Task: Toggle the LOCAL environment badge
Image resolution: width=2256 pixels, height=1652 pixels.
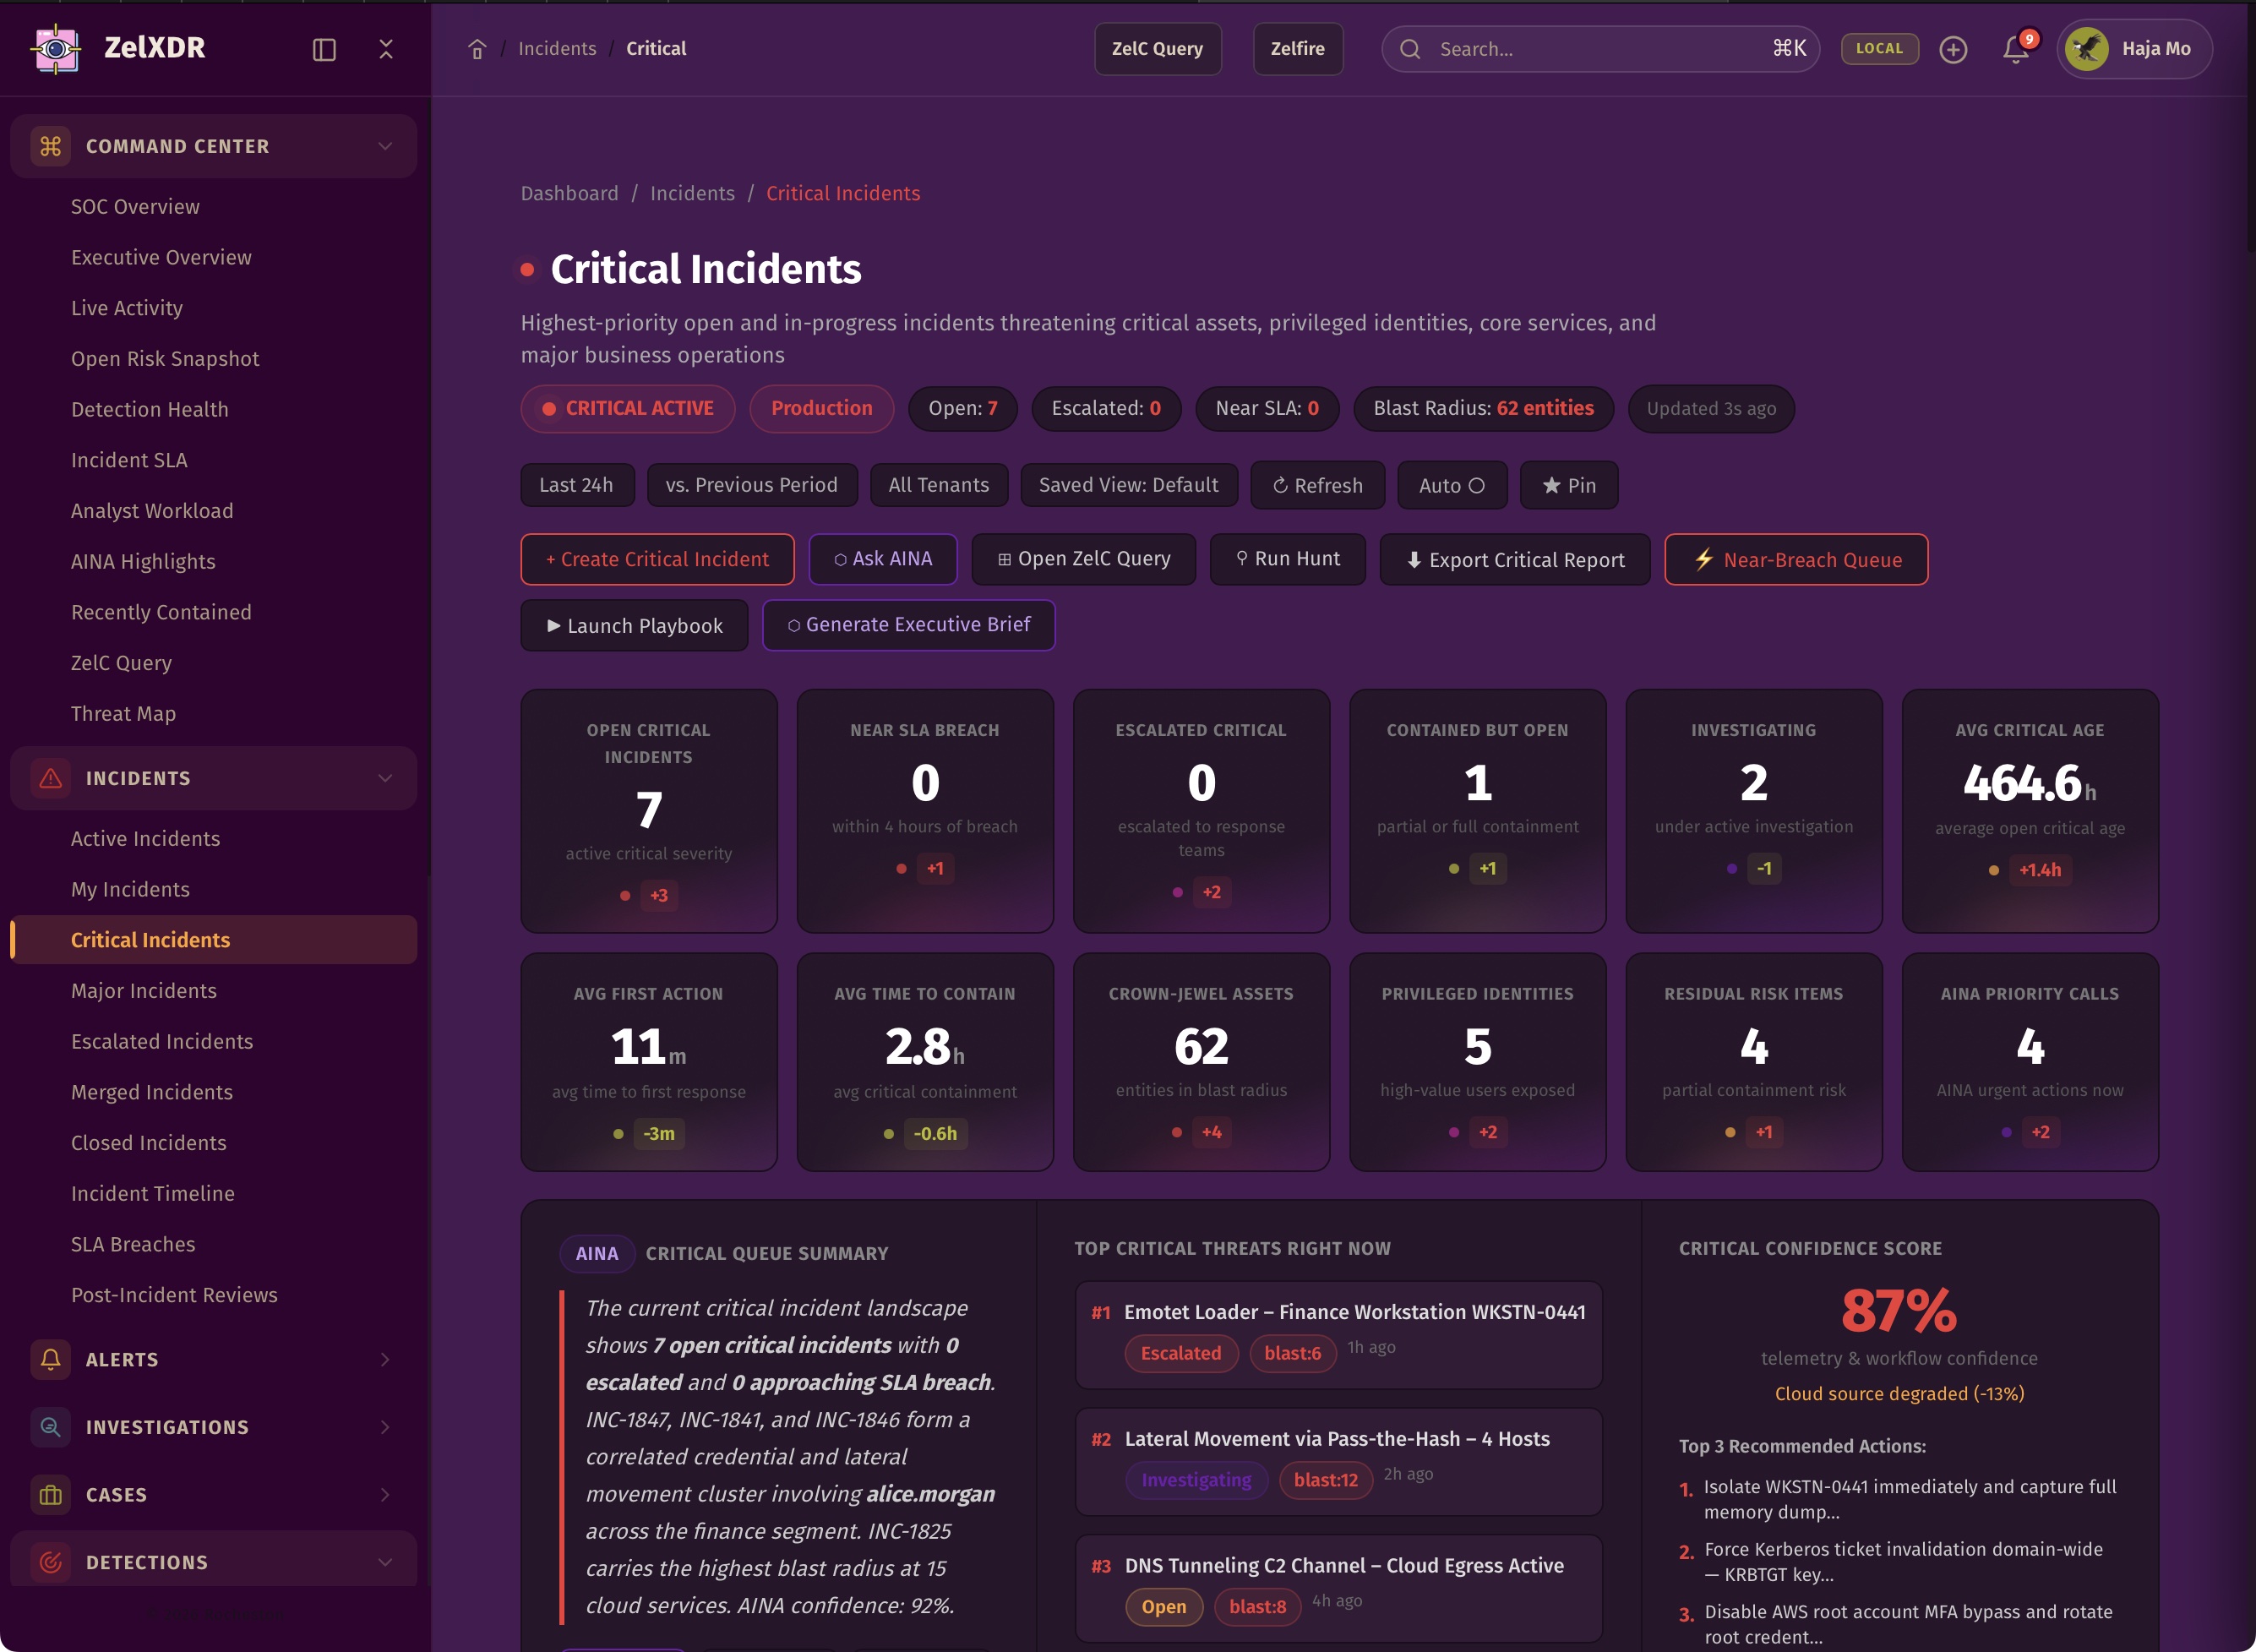Action: coord(1879,48)
